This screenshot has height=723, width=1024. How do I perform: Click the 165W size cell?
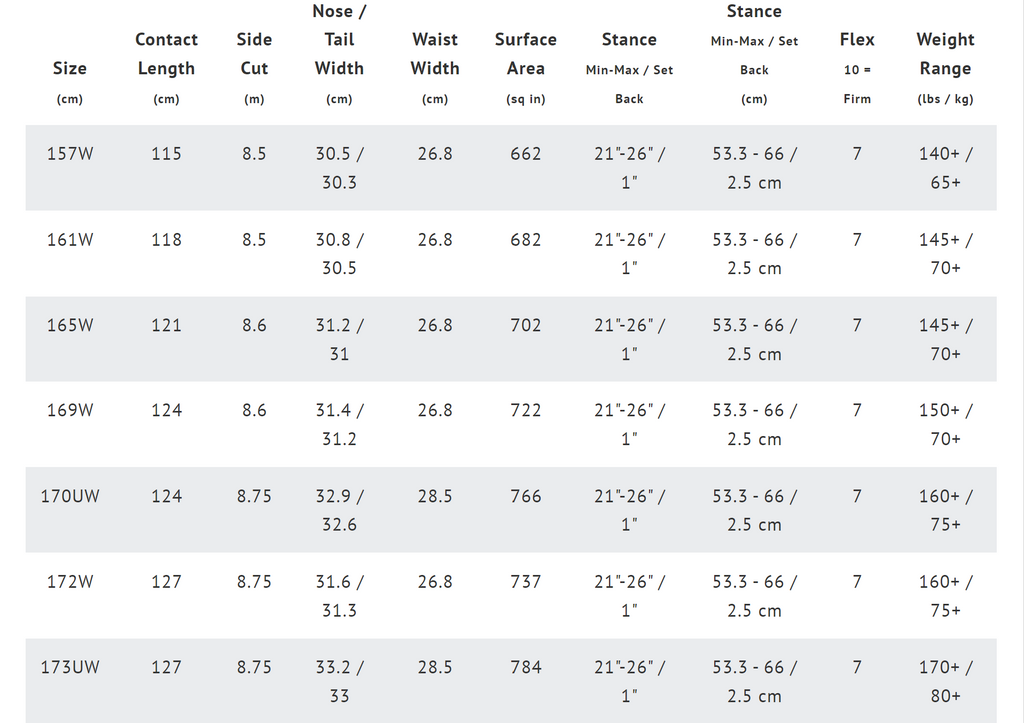[x=70, y=325]
